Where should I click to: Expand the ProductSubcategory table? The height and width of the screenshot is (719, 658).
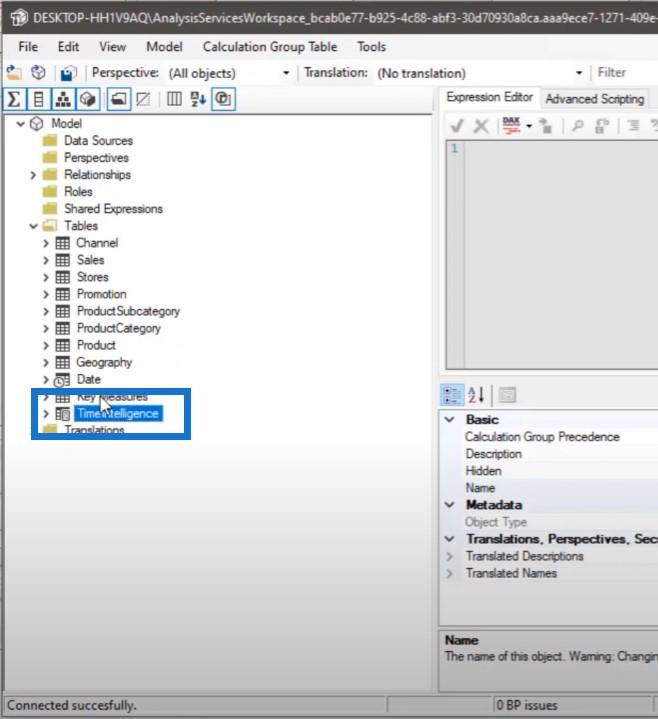(x=46, y=311)
